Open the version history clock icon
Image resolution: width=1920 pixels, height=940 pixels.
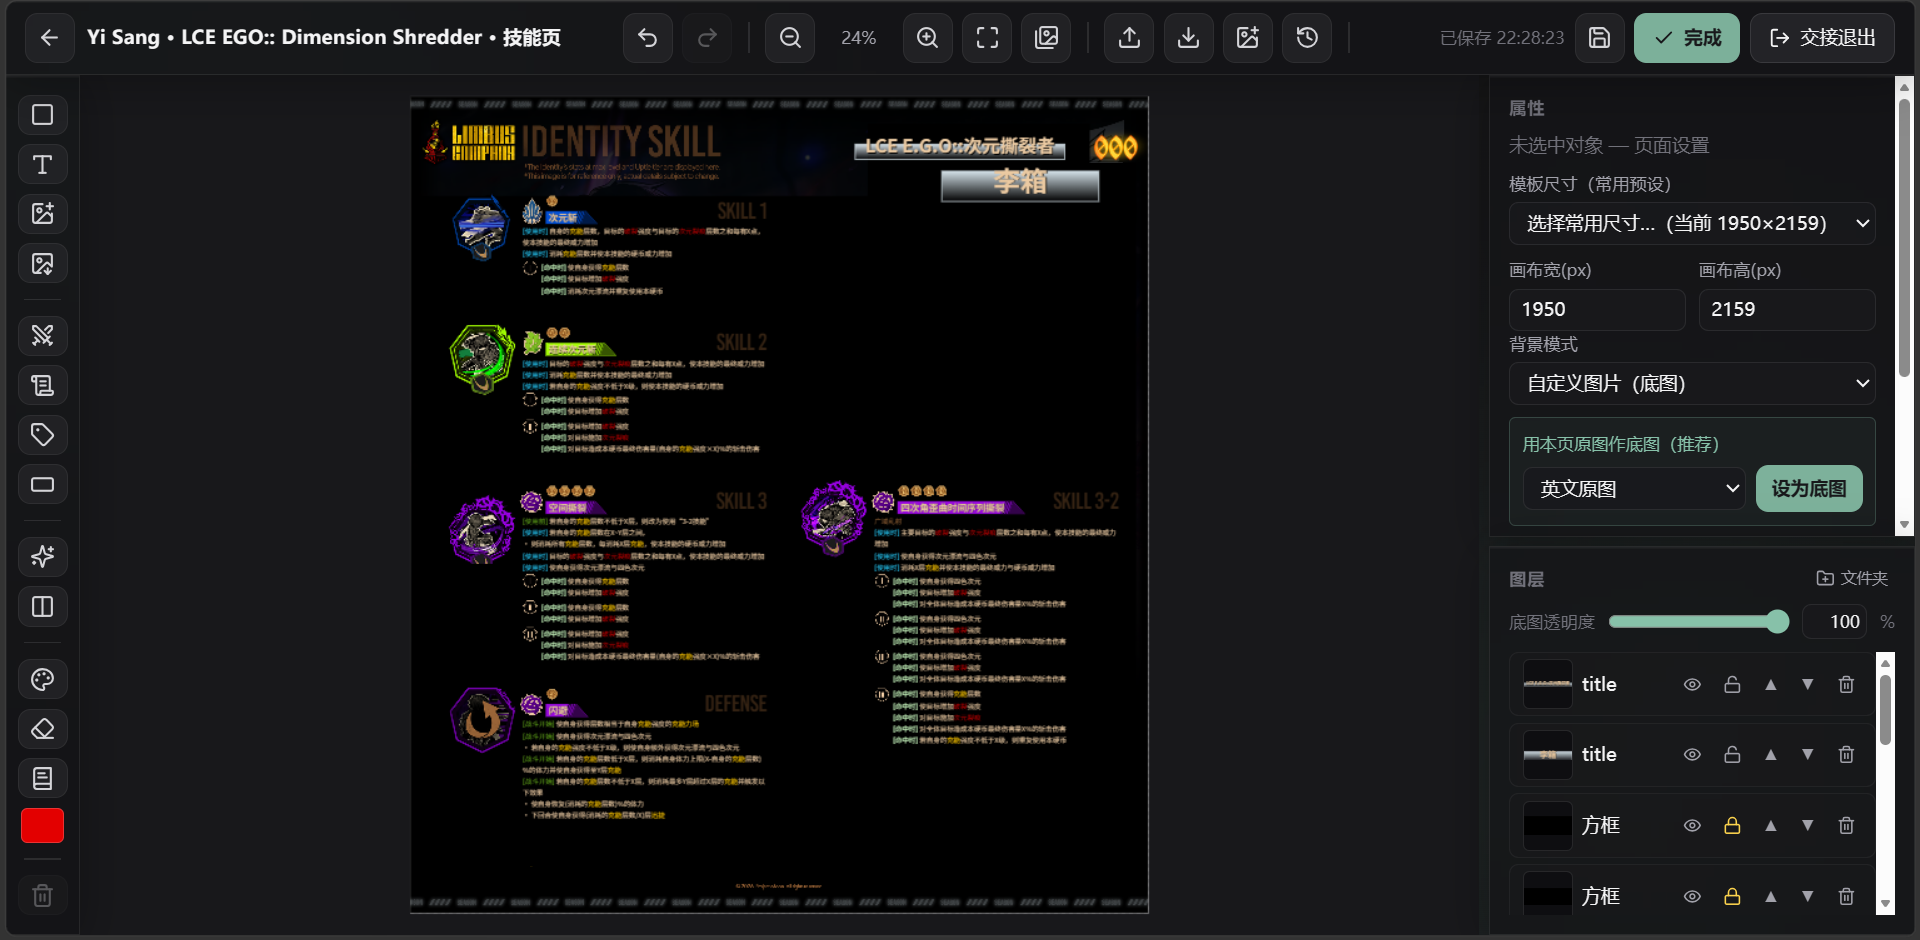click(x=1307, y=38)
